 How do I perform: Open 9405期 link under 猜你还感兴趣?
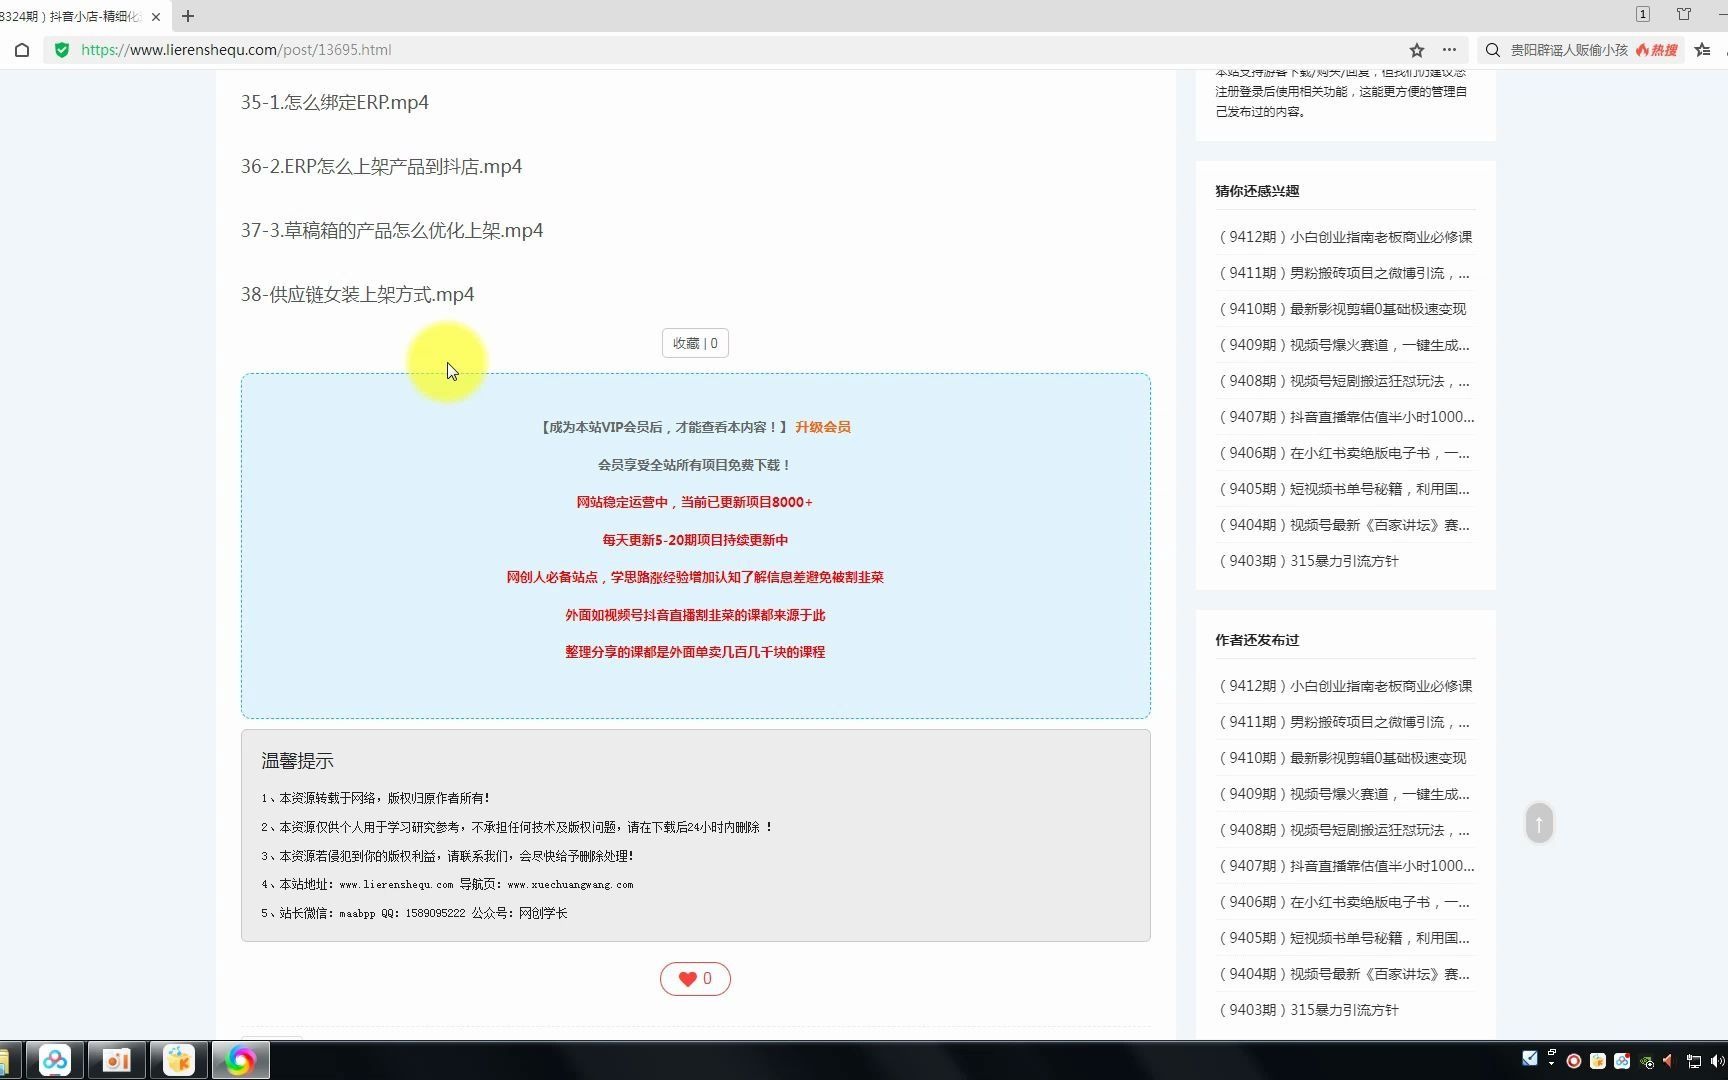click(x=1344, y=489)
